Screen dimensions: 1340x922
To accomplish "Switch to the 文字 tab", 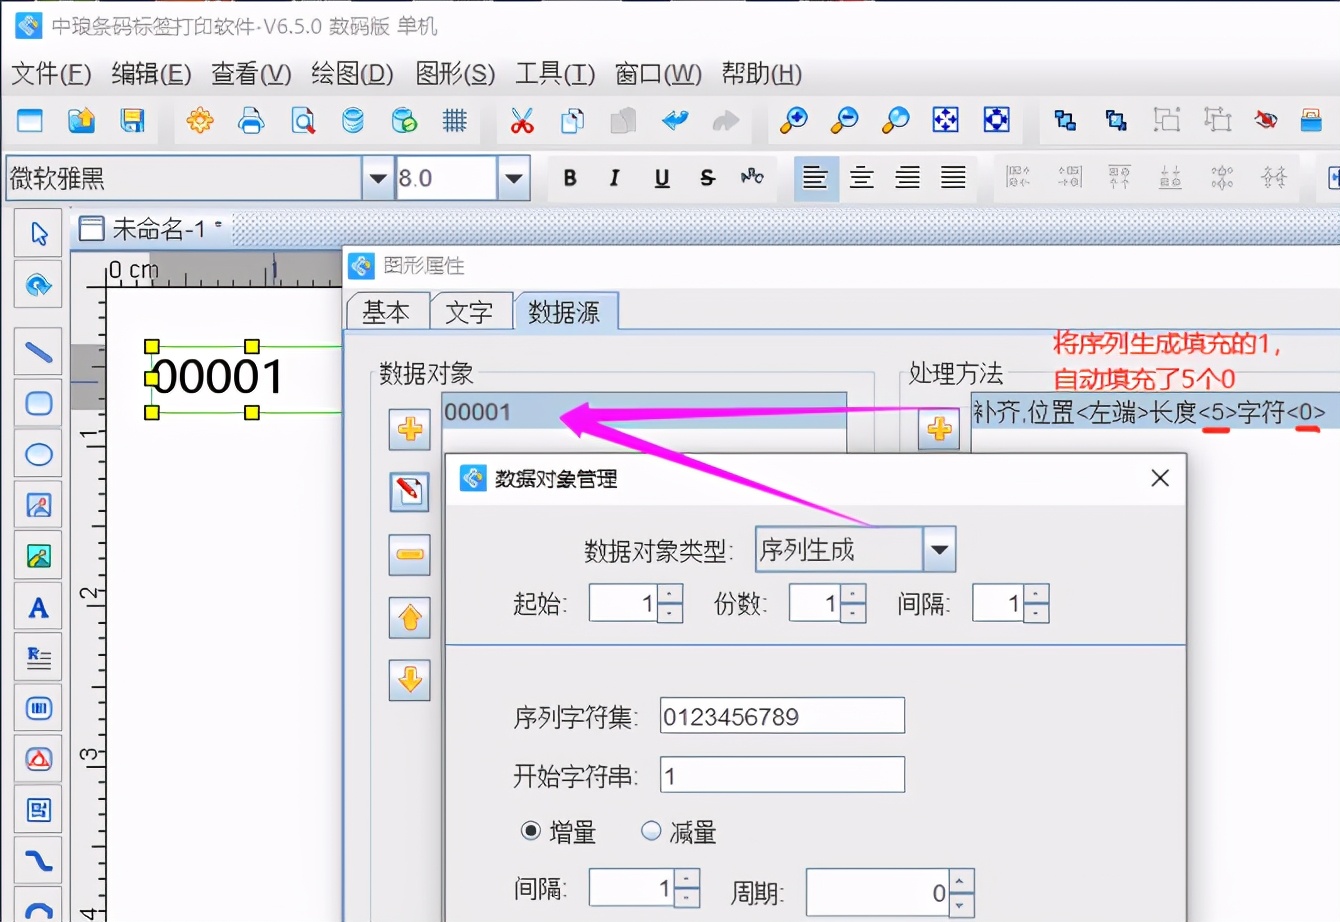I will point(469,312).
